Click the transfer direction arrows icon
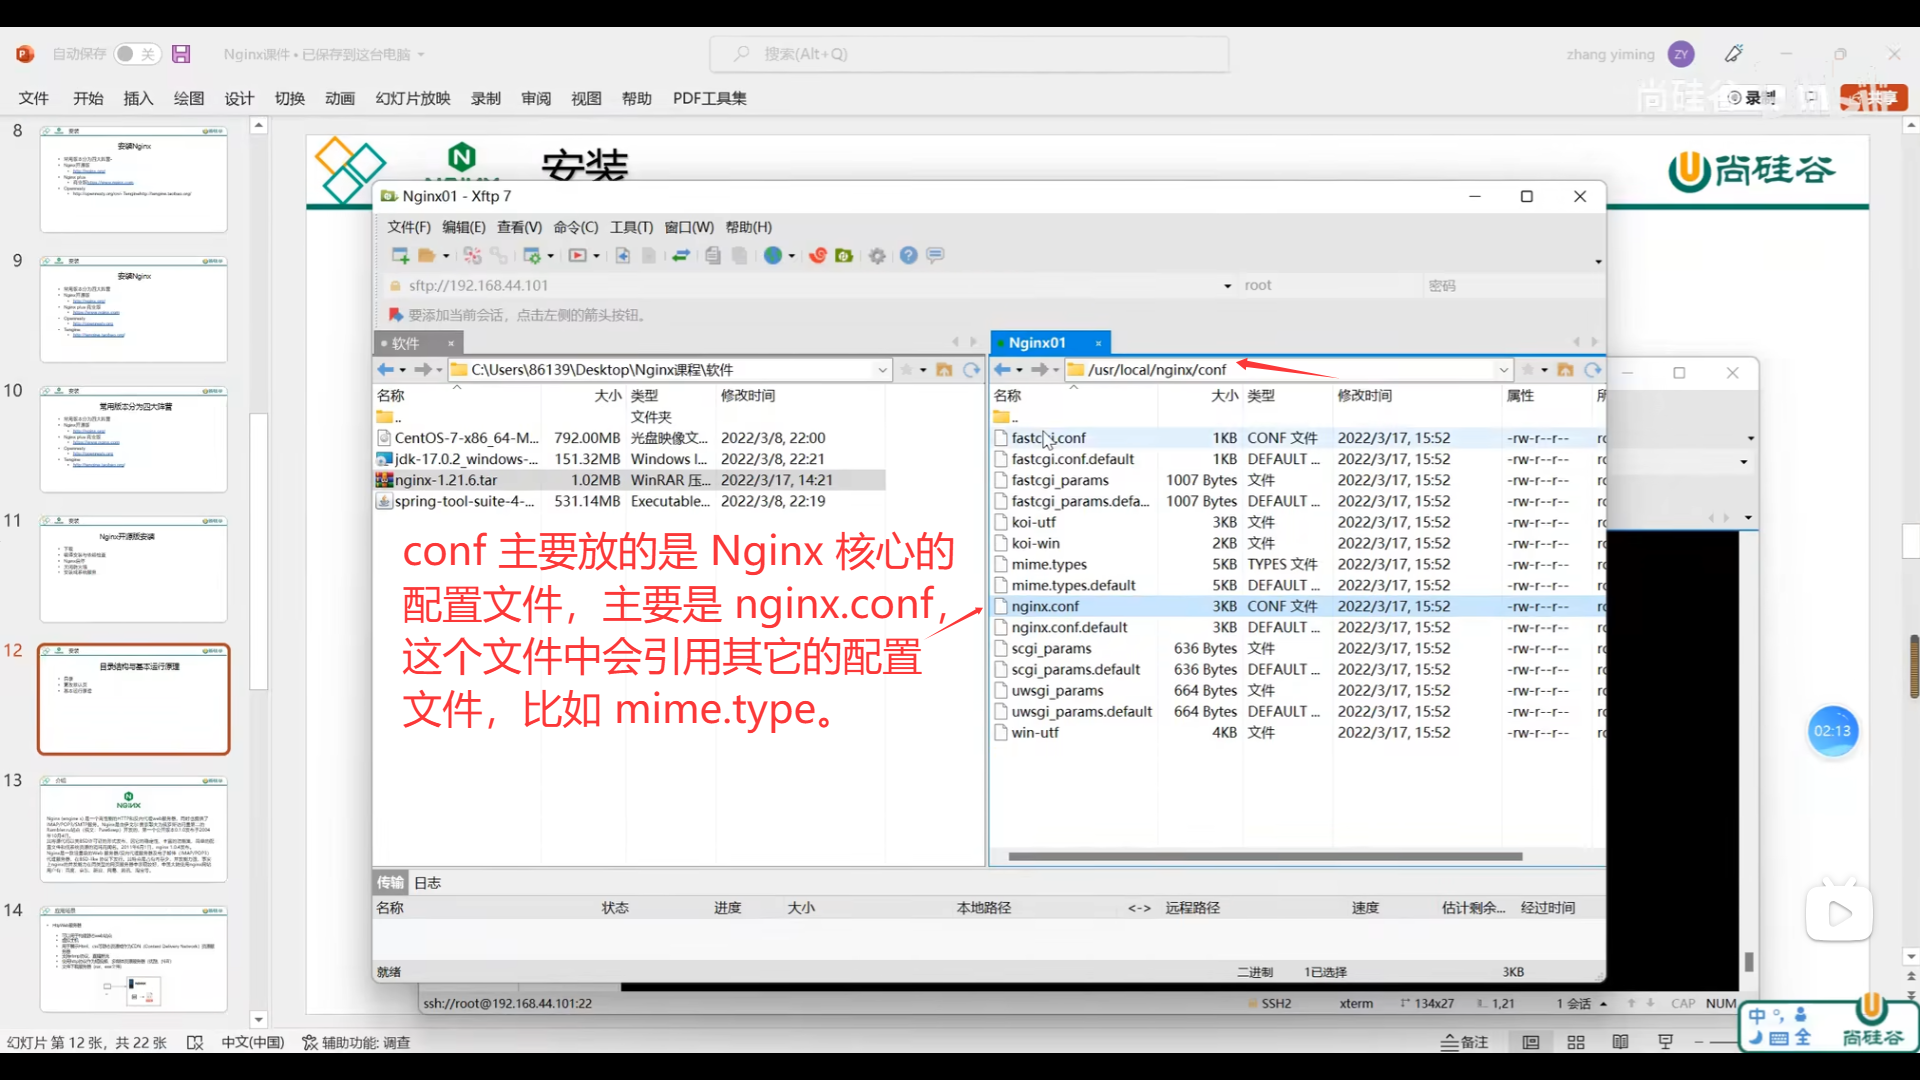The width and height of the screenshot is (1920, 1080). point(681,256)
